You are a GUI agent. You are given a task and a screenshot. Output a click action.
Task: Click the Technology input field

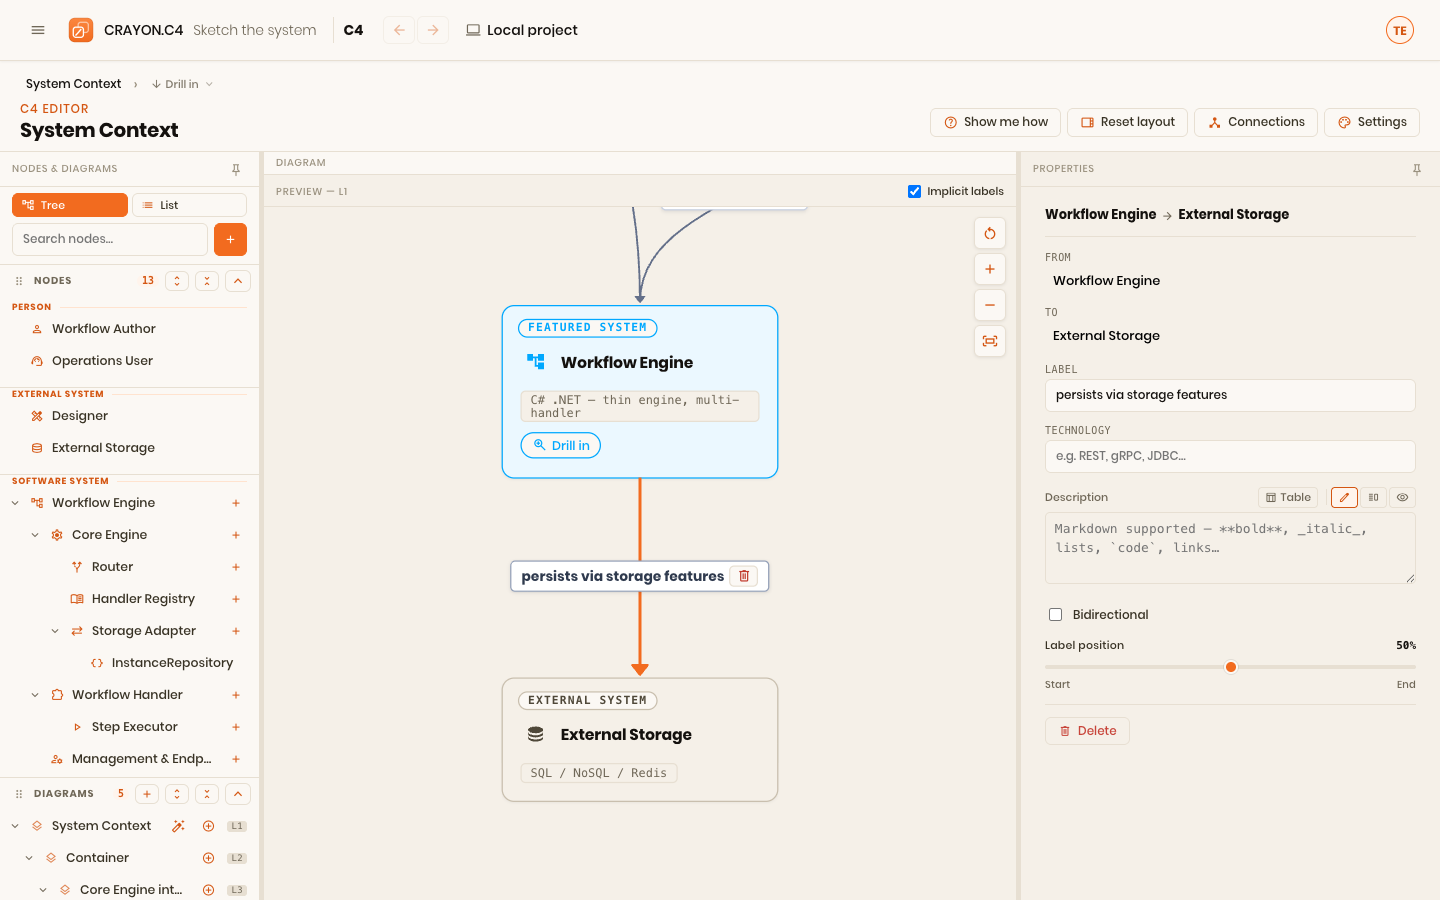pyautogui.click(x=1230, y=456)
